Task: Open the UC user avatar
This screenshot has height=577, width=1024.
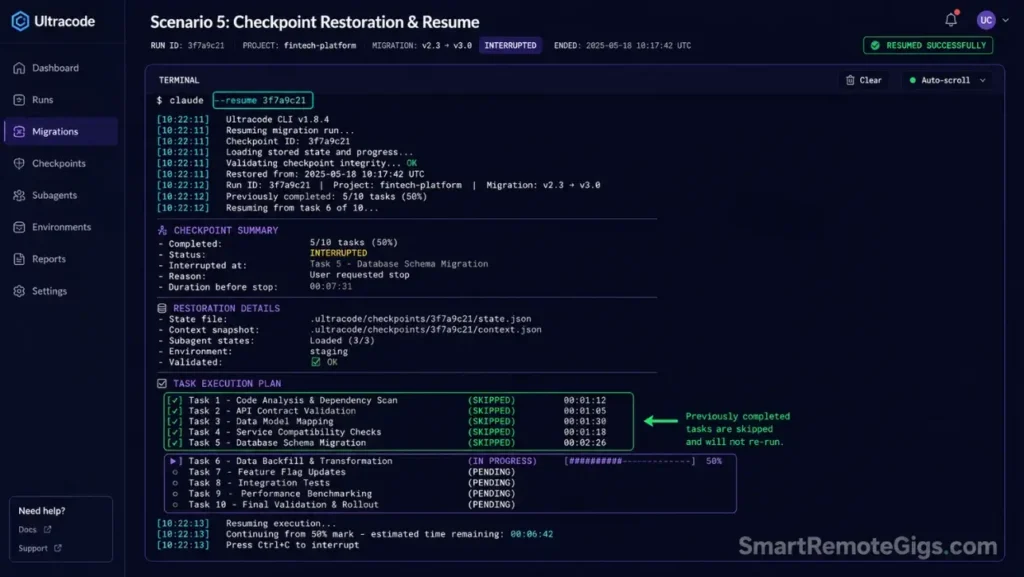Action: coord(985,20)
